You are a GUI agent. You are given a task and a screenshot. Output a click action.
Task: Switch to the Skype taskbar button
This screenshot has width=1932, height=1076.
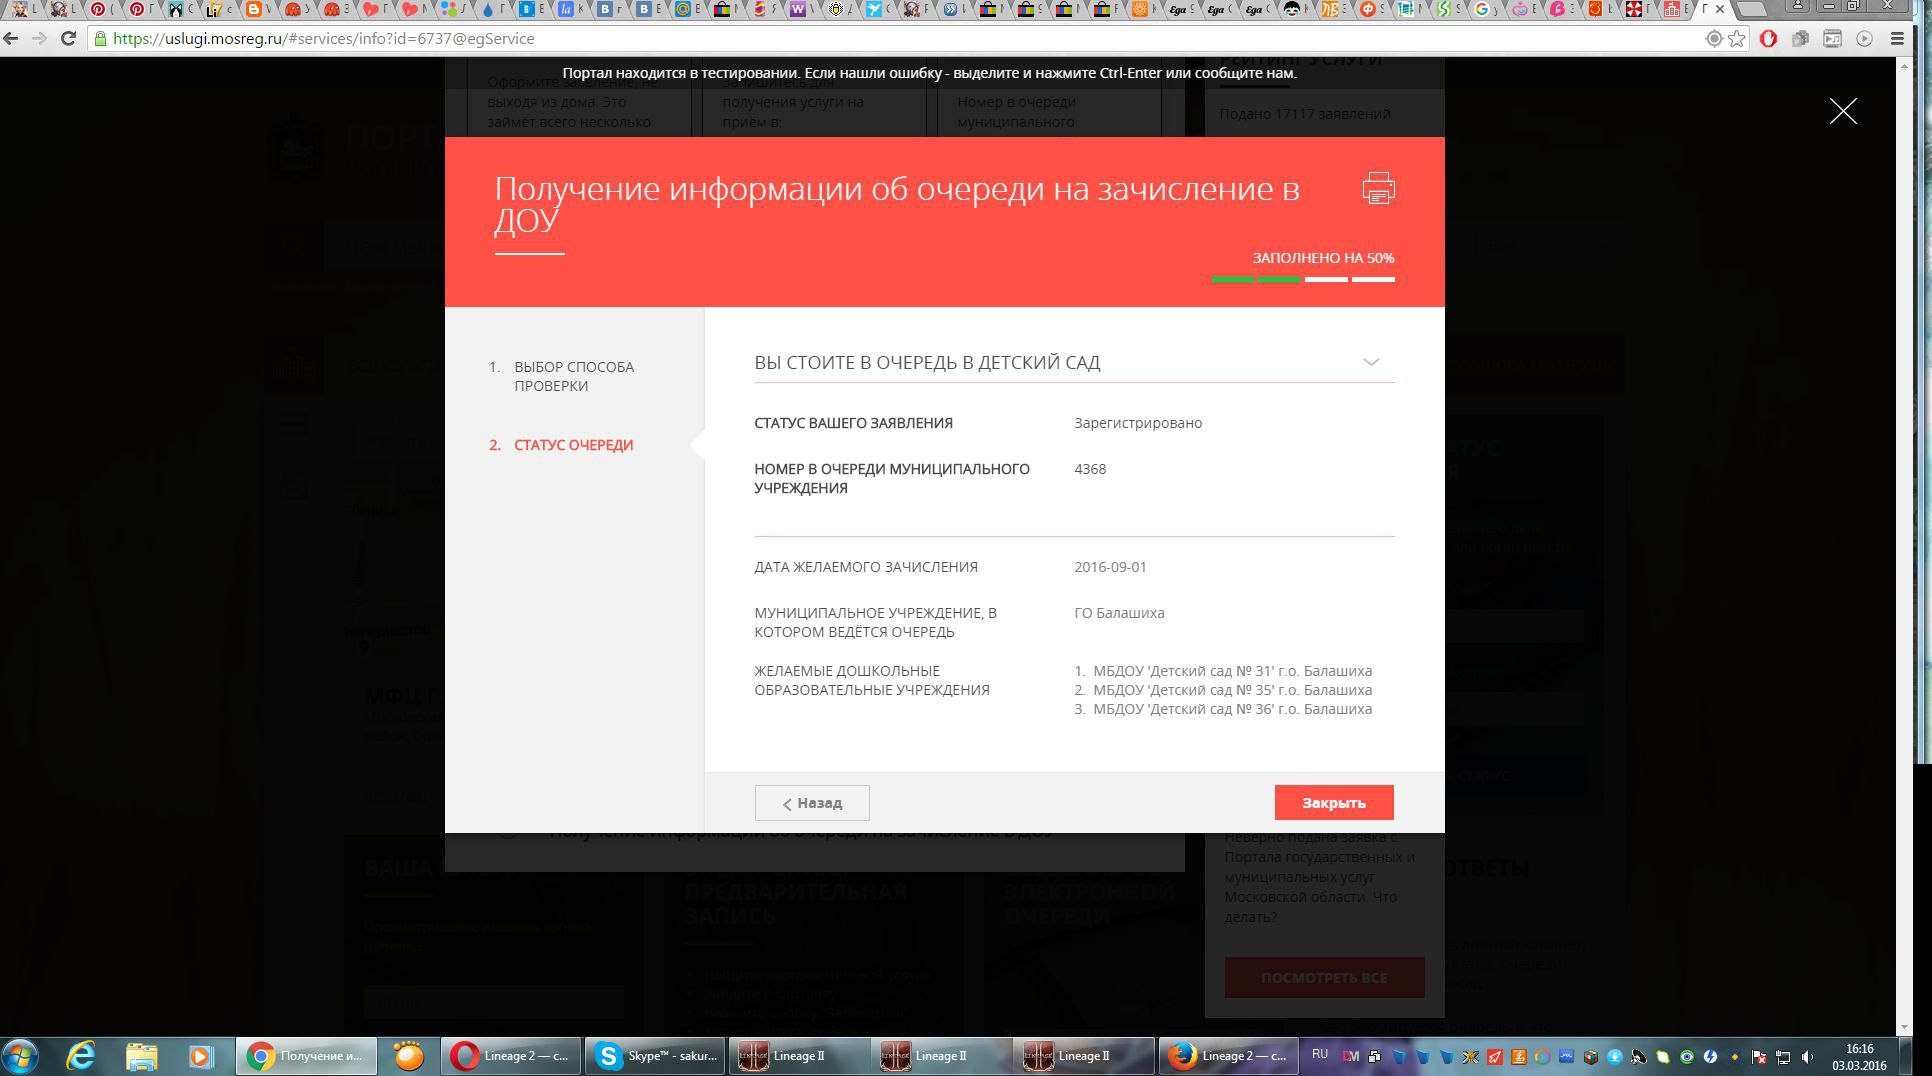654,1056
